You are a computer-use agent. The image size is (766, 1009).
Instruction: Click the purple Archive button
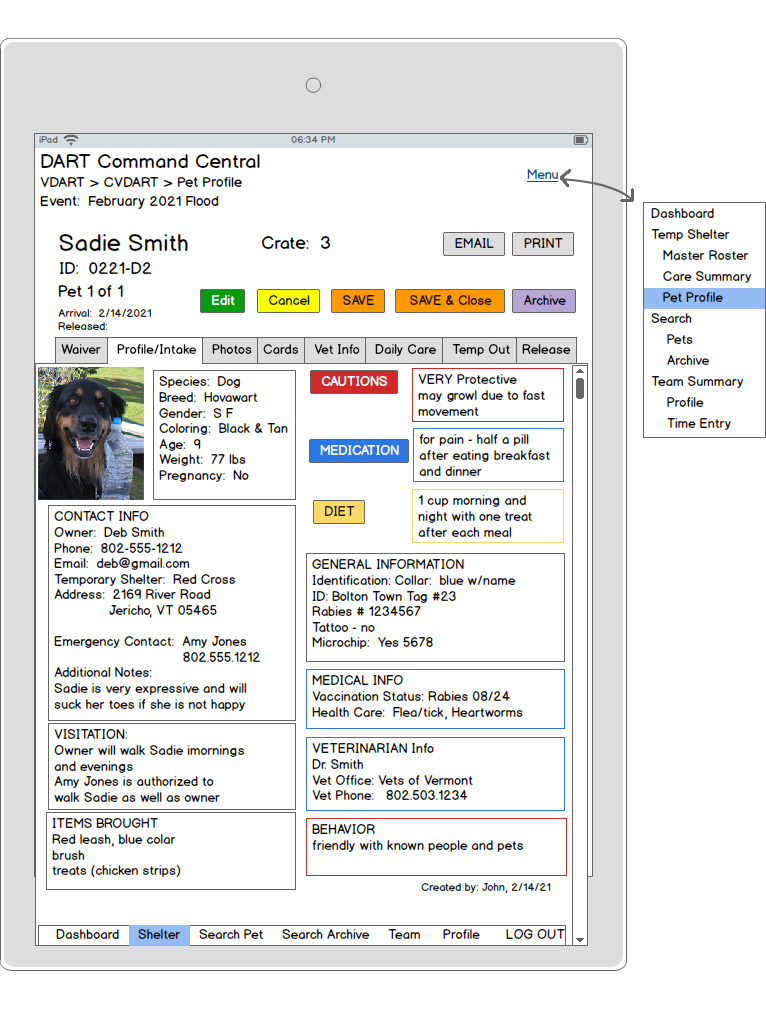click(544, 300)
